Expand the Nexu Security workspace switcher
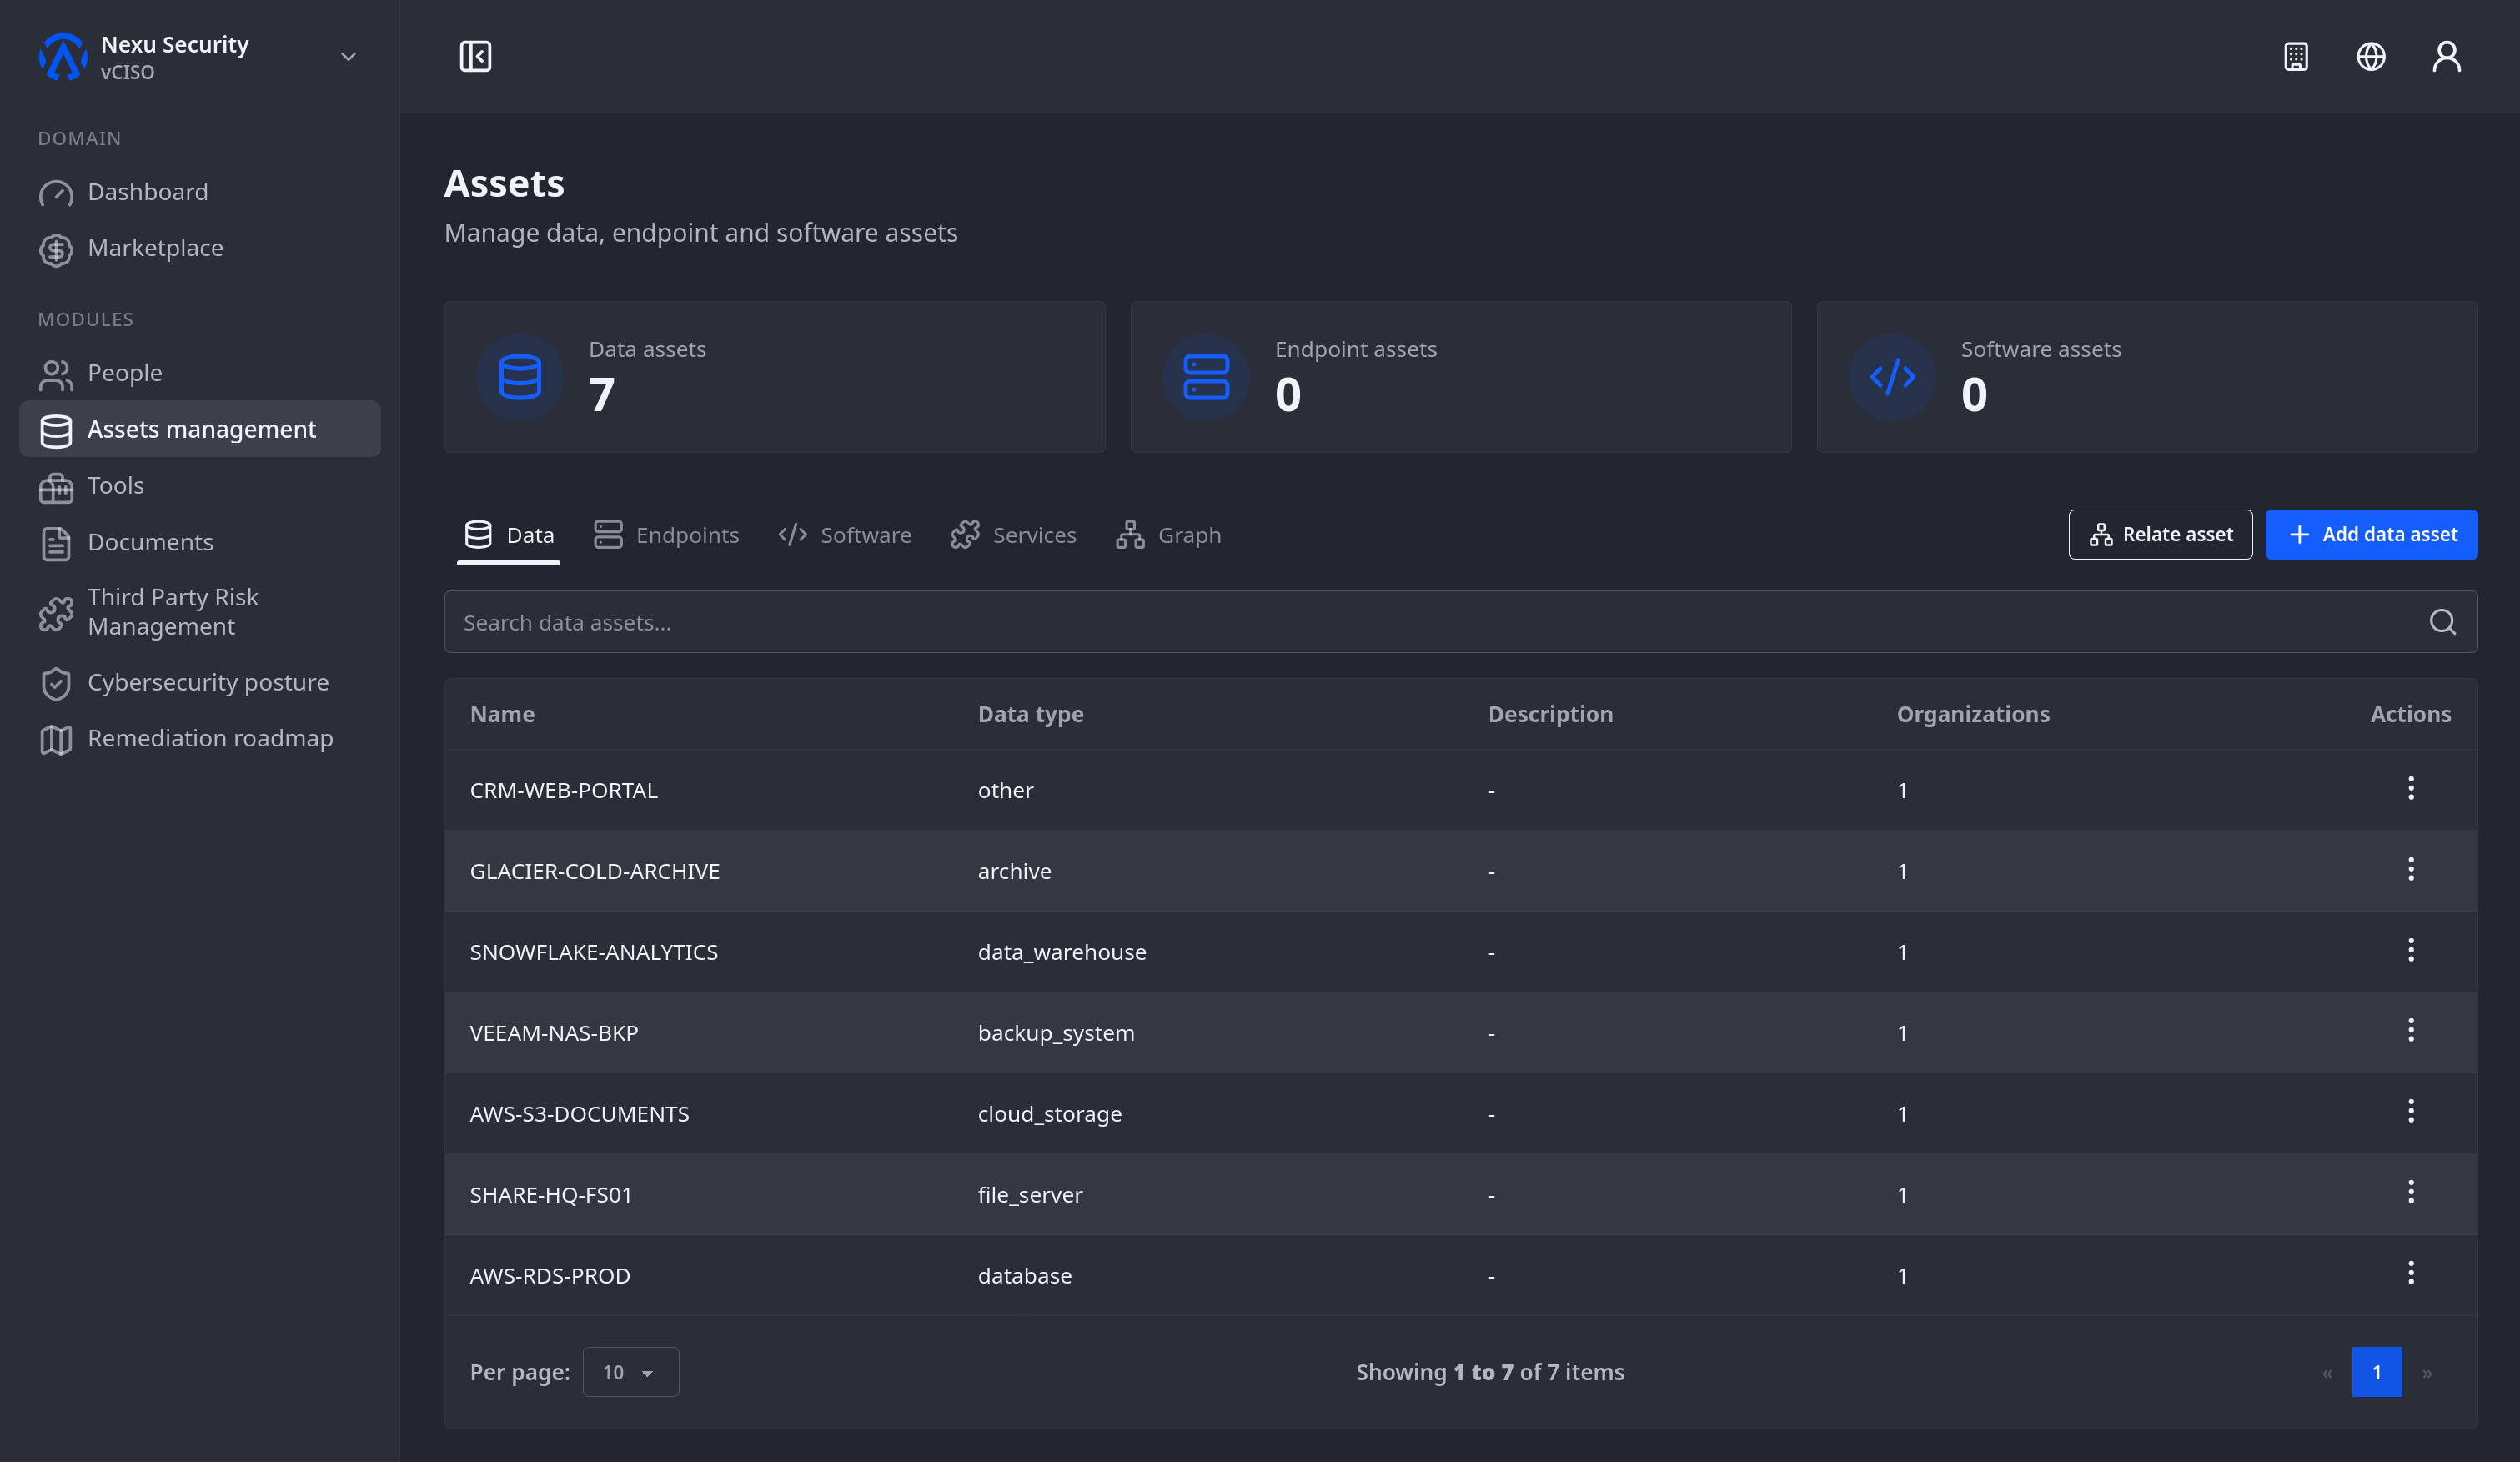The width and height of the screenshot is (2520, 1462). pos(348,57)
